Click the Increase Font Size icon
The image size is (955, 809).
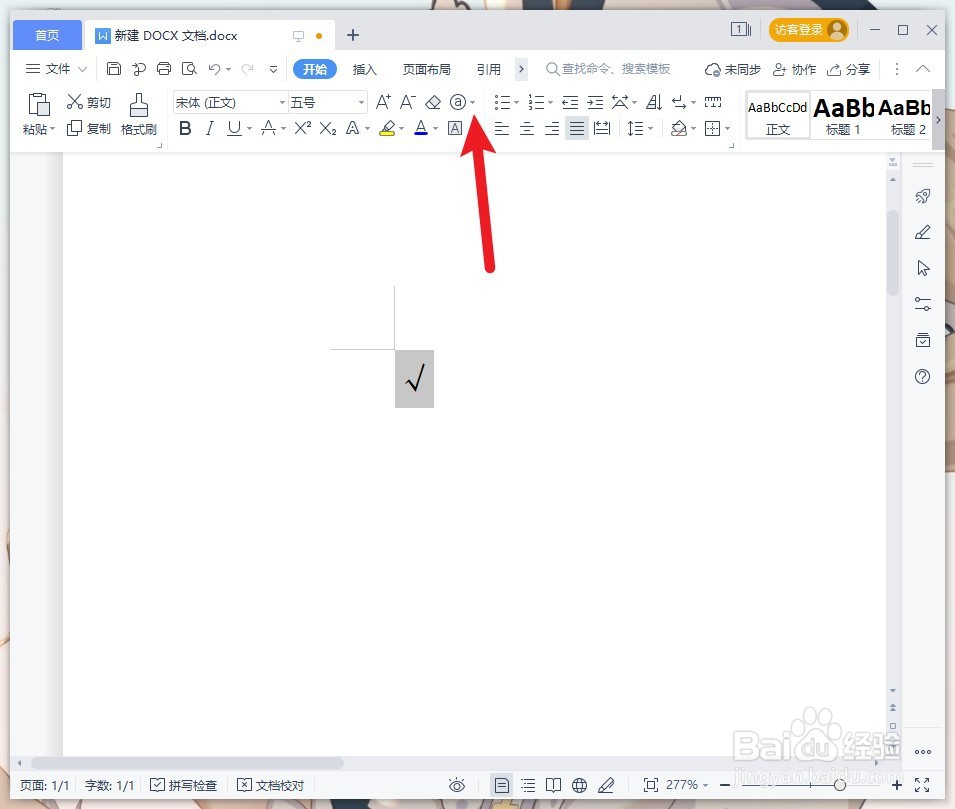click(382, 101)
